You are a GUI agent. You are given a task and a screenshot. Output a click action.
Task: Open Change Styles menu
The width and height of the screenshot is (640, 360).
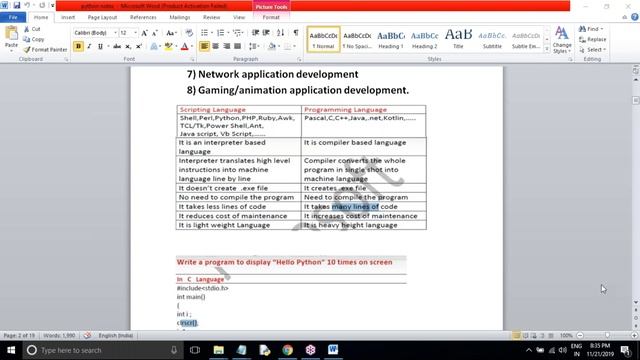(x=562, y=40)
